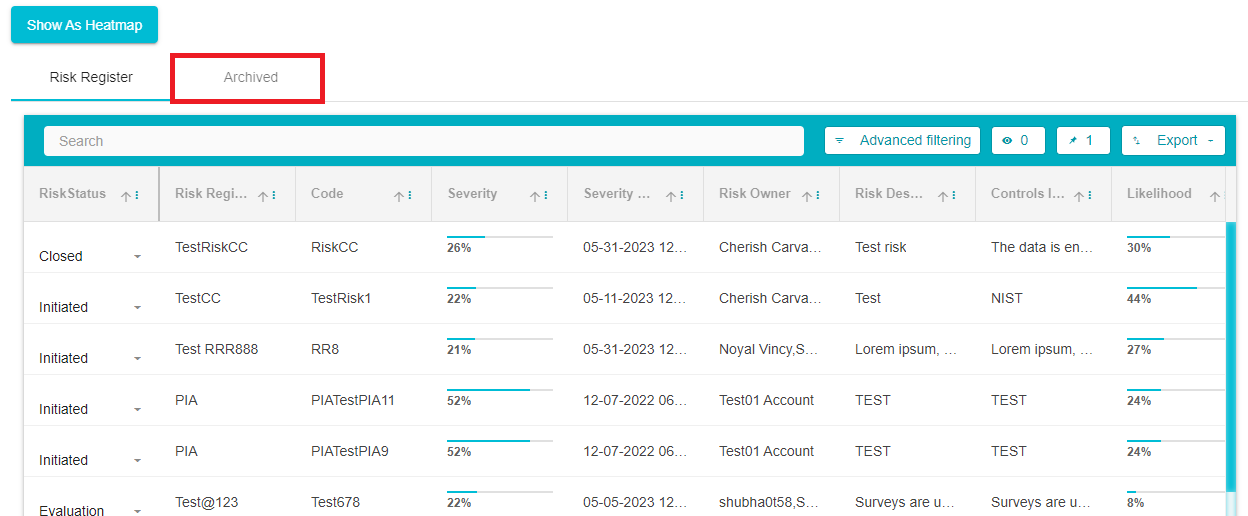Focus the Search input field

(424, 141)
